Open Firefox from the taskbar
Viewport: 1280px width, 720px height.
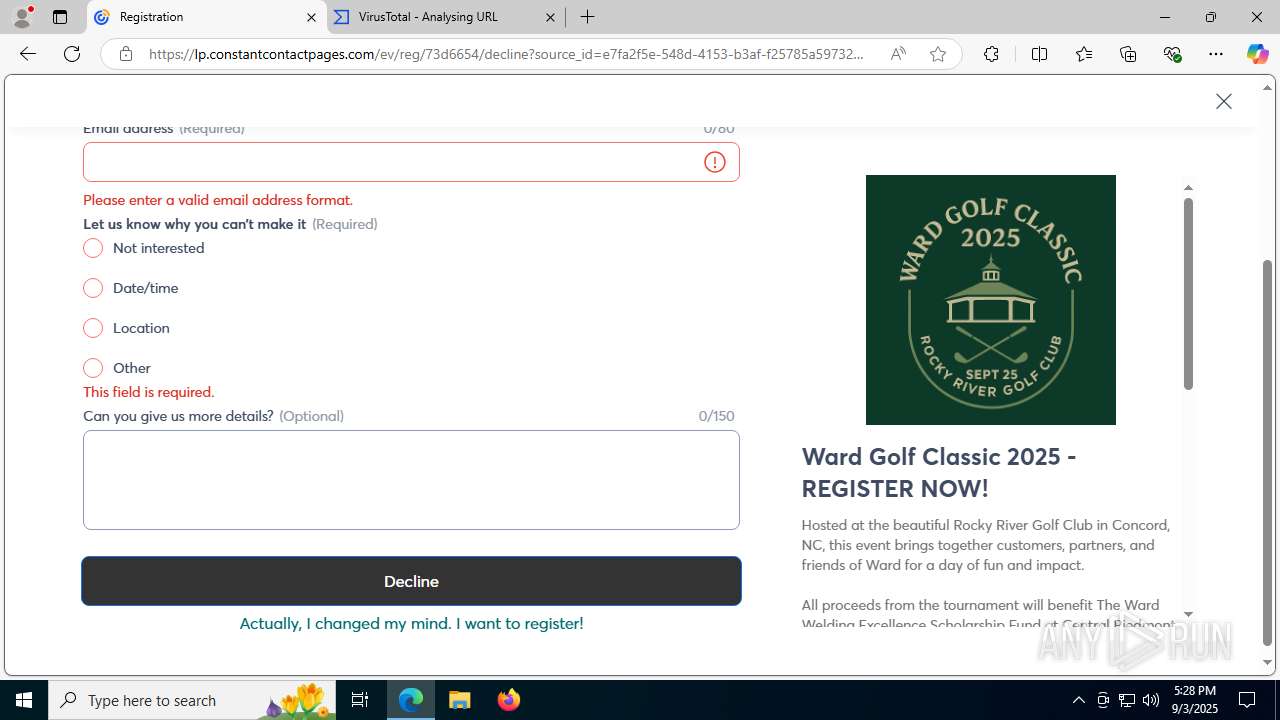pyautogui.click(x=509, y=700)
